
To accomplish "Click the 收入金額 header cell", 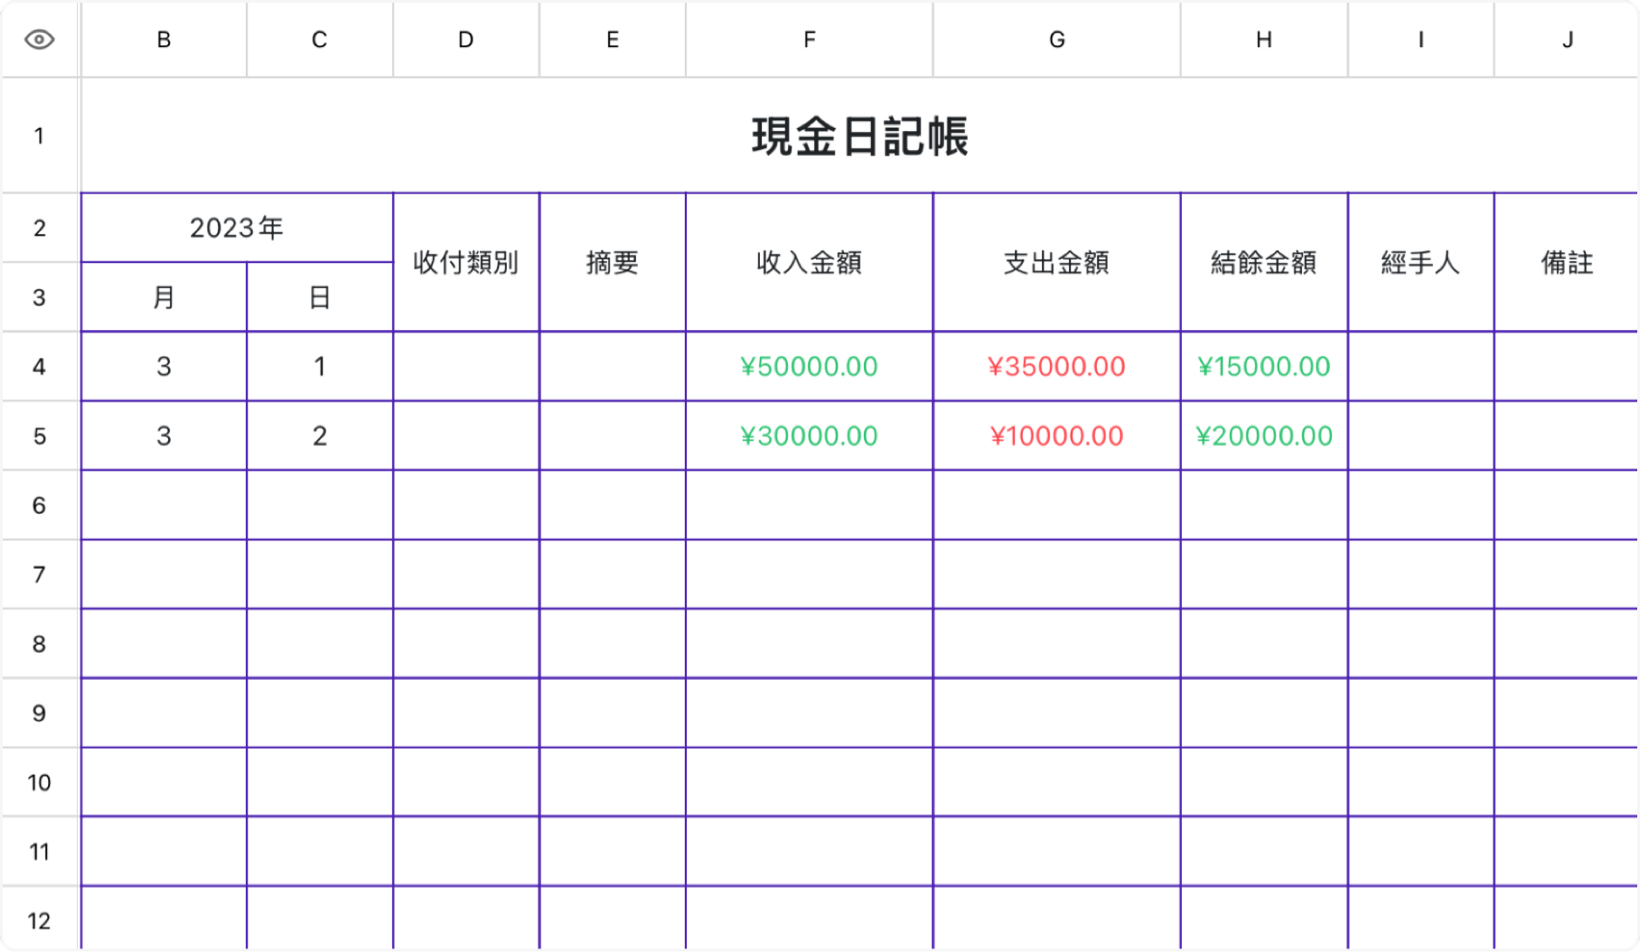I will point(809,263).
